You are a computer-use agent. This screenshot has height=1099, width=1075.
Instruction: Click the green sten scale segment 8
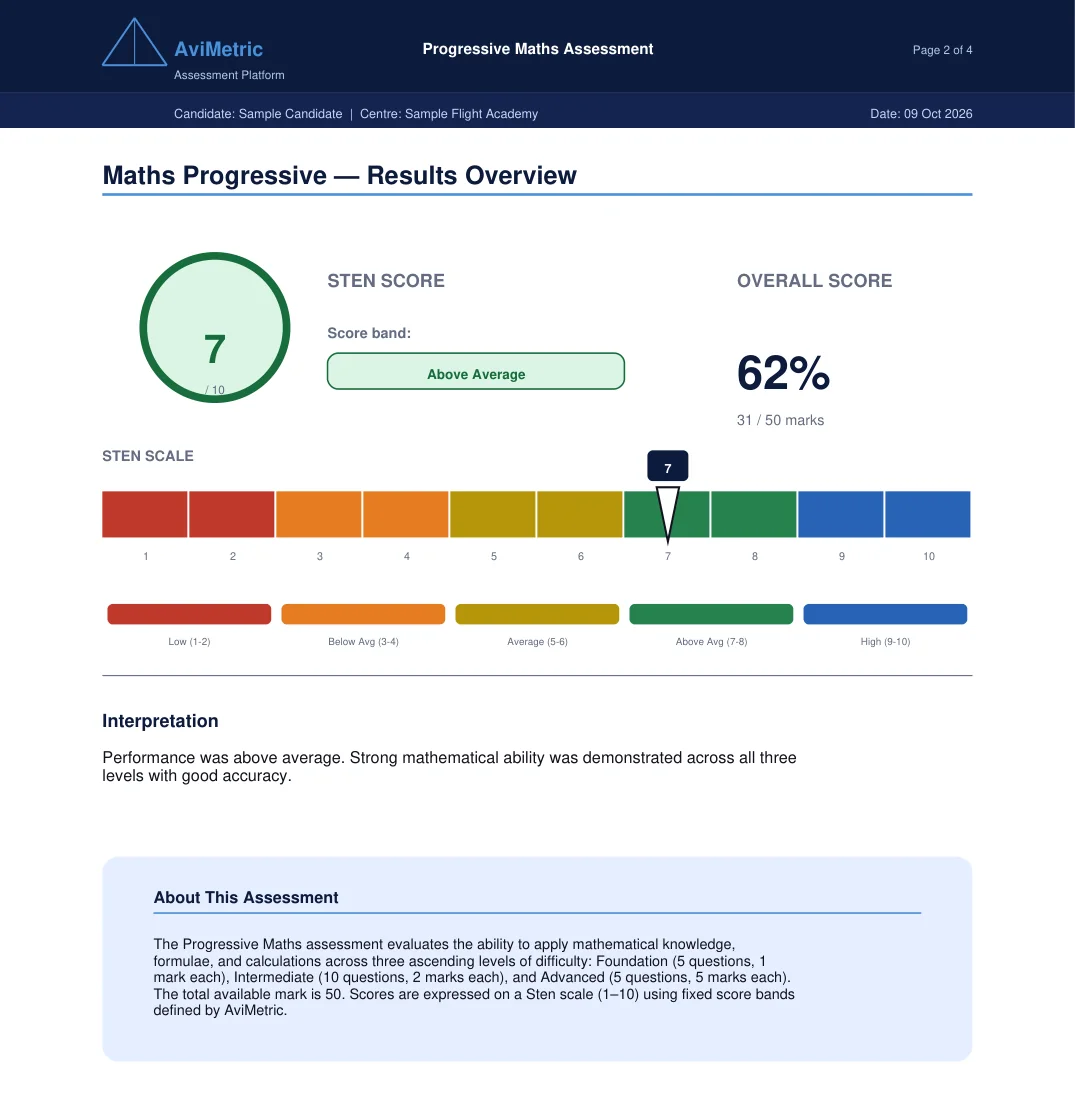(754, 514)
